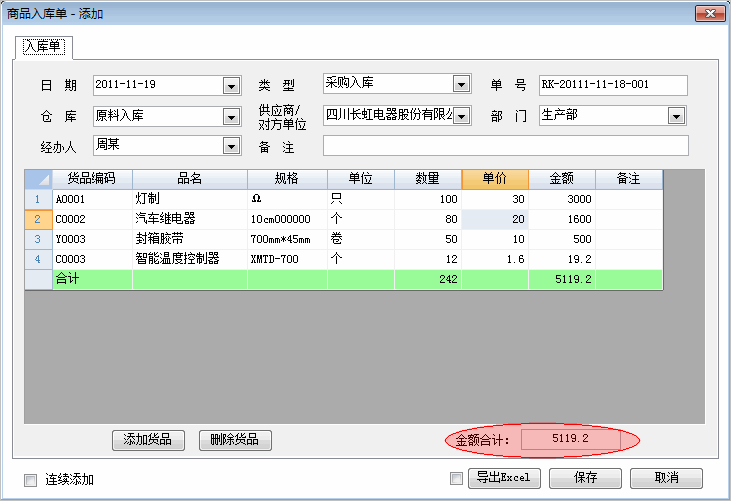Enable the 连续添加 checkbox
This screenshot has height=501, width=731.
tap(30, 479)
